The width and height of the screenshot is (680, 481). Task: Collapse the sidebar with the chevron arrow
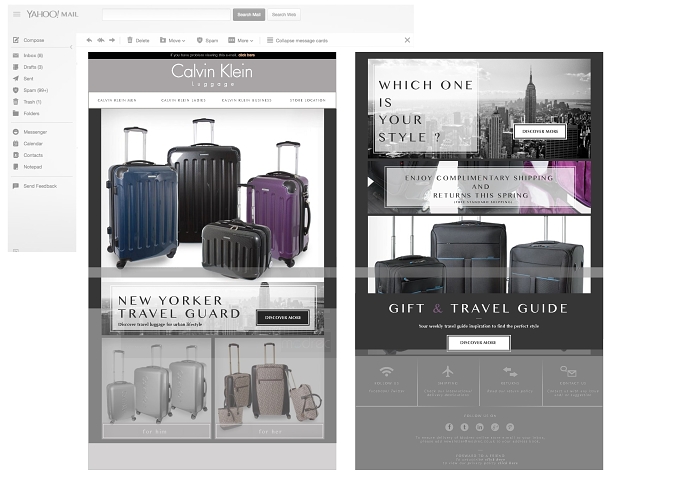coord(71,47)
